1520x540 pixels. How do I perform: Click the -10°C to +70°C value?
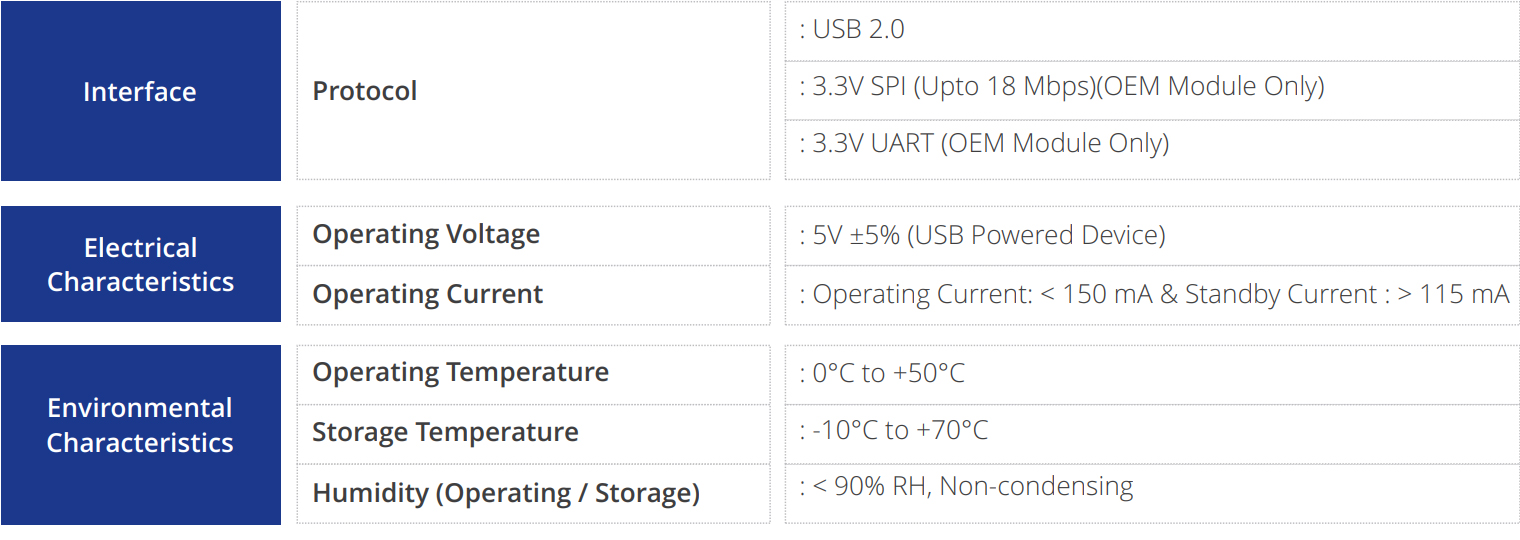click(900, 431)
